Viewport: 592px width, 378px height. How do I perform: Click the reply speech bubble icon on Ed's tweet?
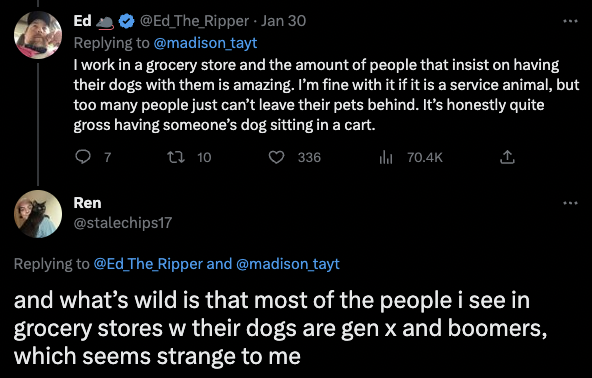tap(83, 157)
